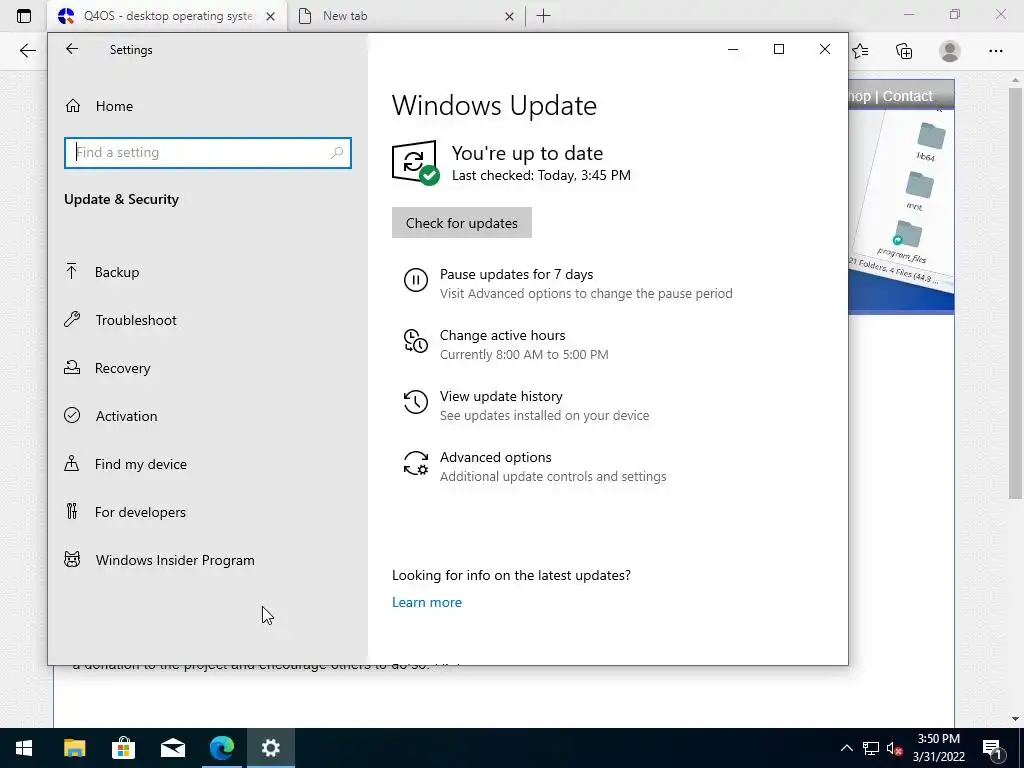Click the pause circle icon
Image resolution: width=1024 pixels, height=768 pixels.
pyautogui.click(x=415, y=280)
